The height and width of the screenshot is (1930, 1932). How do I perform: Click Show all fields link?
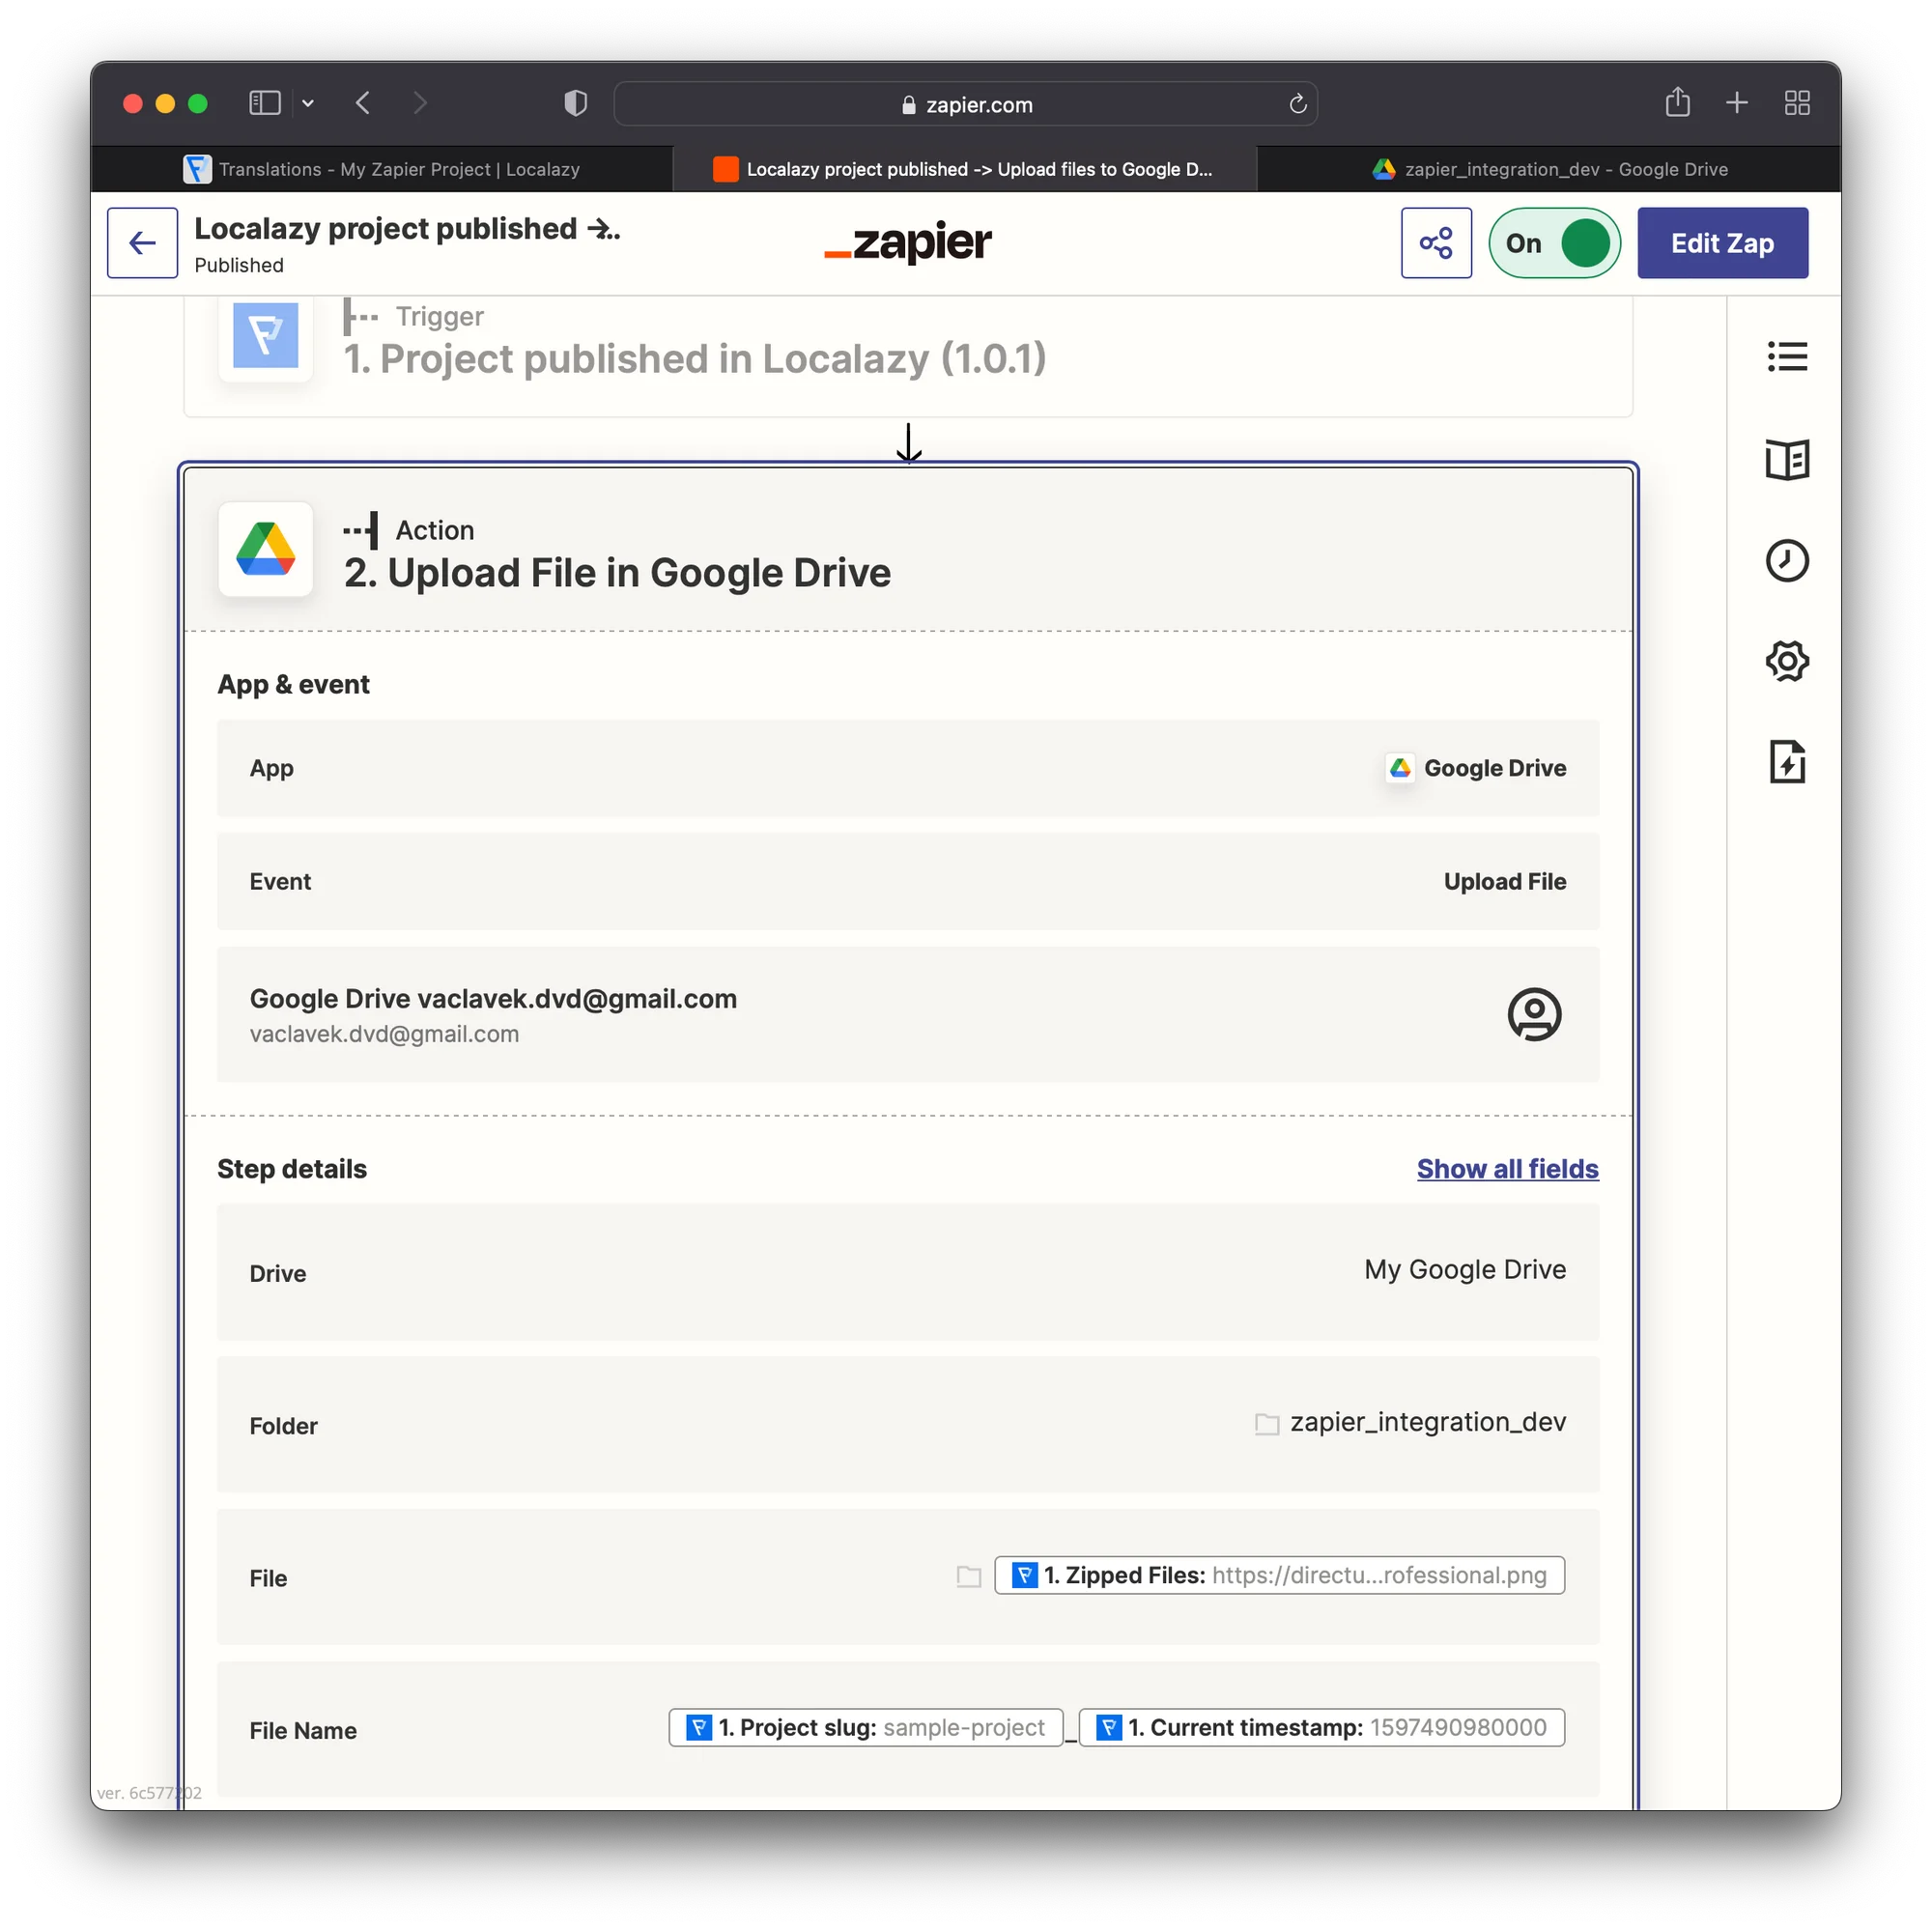(1506, 1168)
